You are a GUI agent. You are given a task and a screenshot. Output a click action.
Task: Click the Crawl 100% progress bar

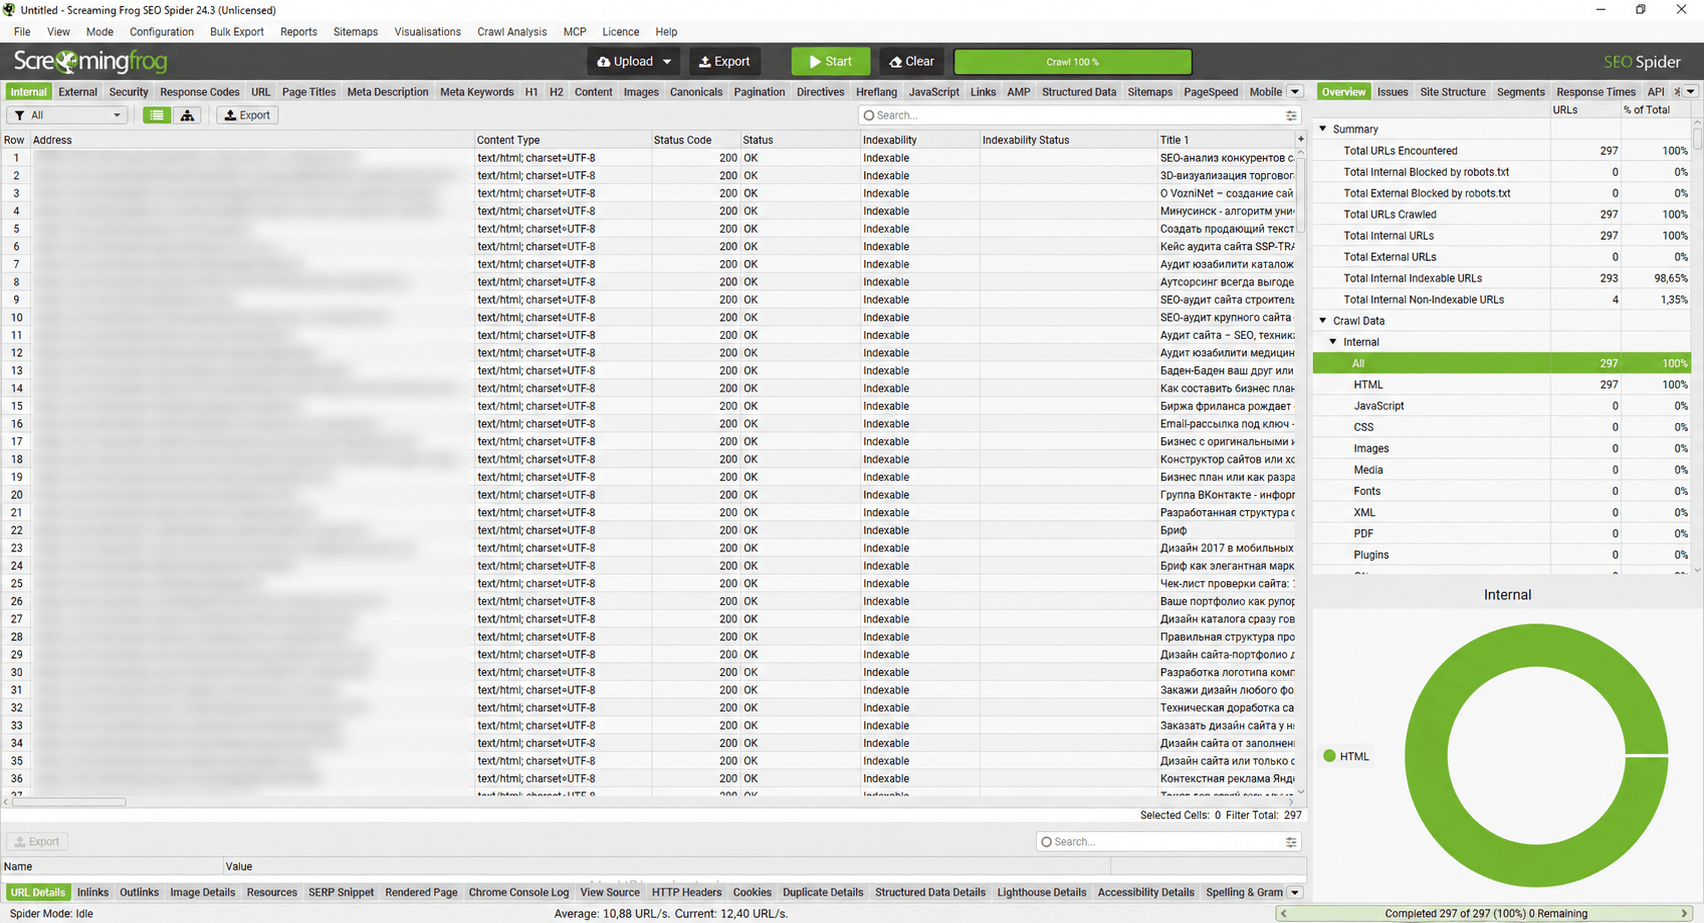1073,61
